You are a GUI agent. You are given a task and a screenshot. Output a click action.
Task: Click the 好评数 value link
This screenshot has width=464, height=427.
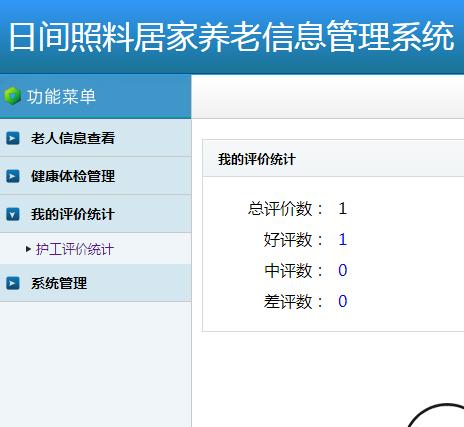click(x=343, y=239)
